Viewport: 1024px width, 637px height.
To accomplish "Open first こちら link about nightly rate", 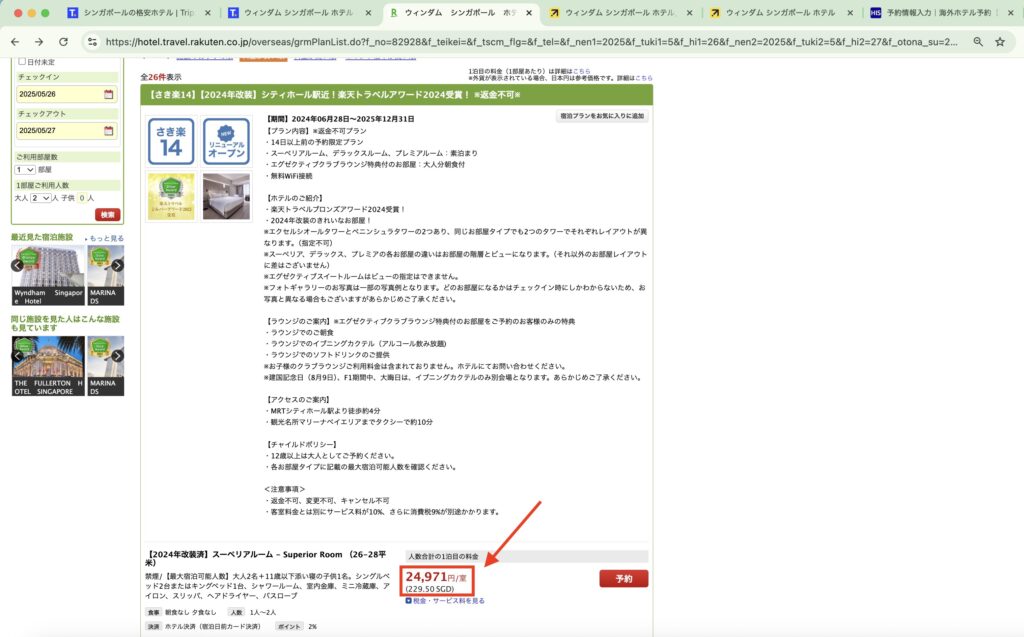I will click(x=581, y=71).
